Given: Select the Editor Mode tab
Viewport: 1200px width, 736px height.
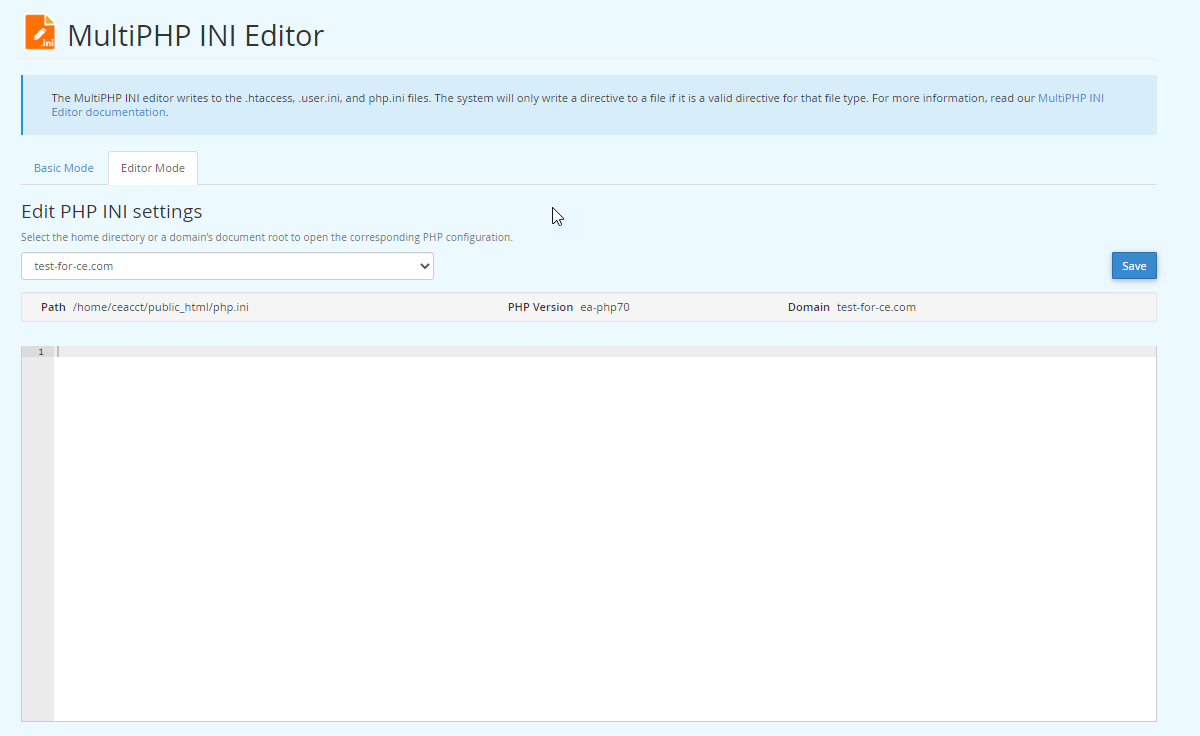Looking at the screenshot, I should click(x=153, y=168).
